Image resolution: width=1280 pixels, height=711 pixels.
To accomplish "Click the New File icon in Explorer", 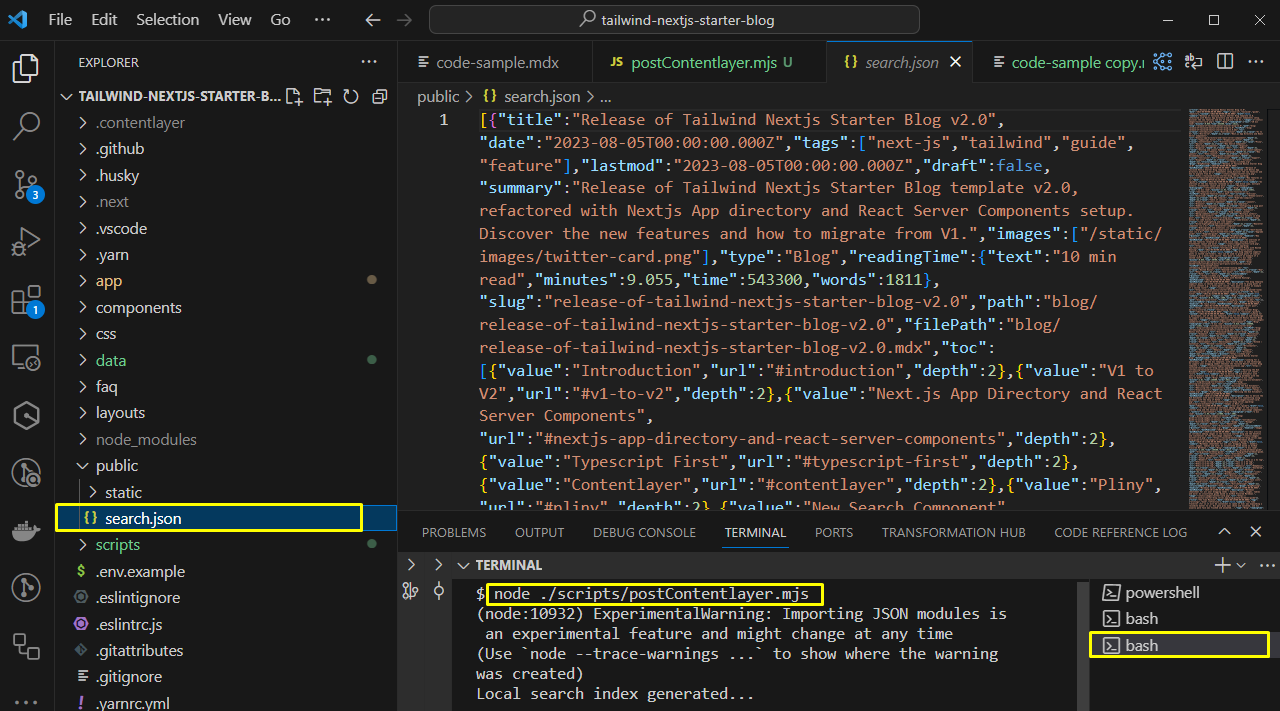I will tap(294, 97).
